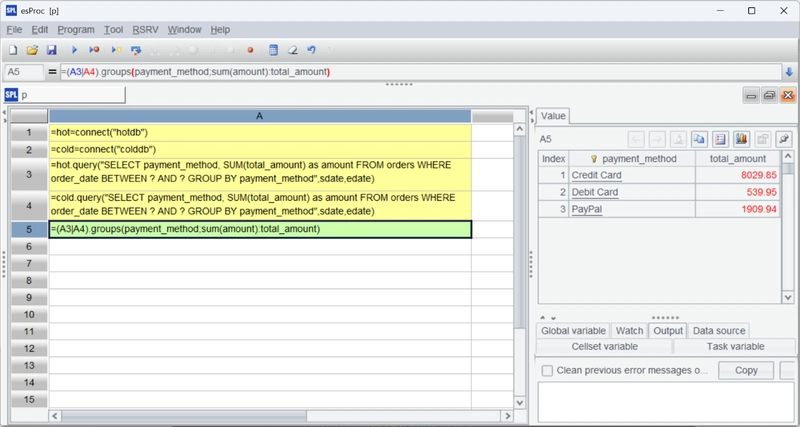Select cell A5 groups expression

pos(260,229)
